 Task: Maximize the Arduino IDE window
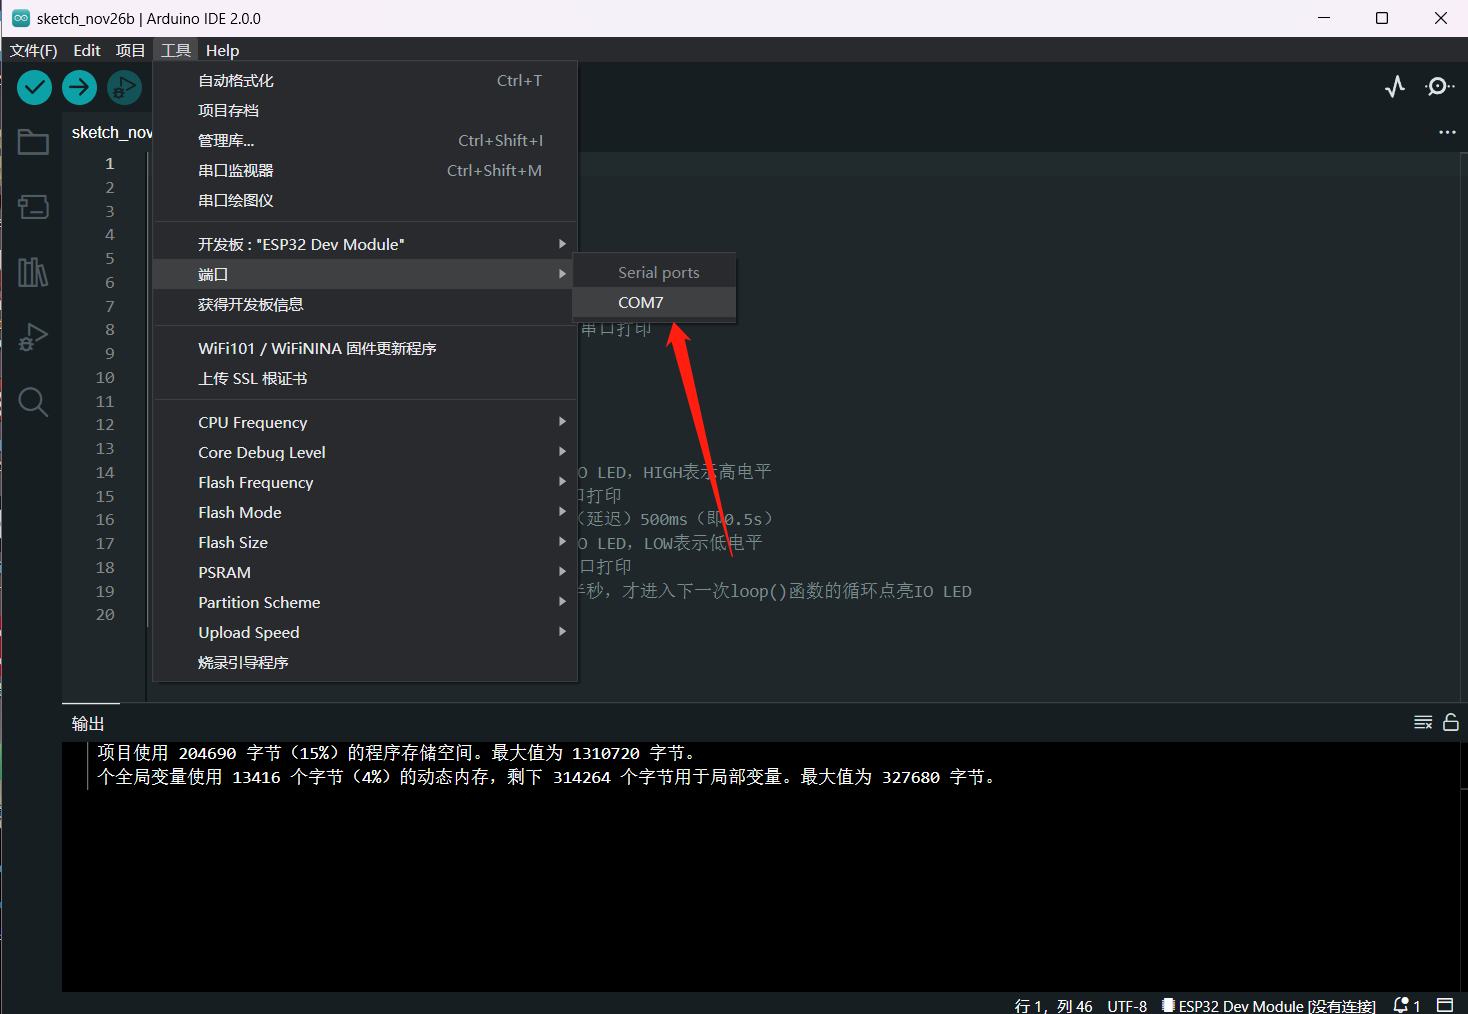pos(1382,18)
